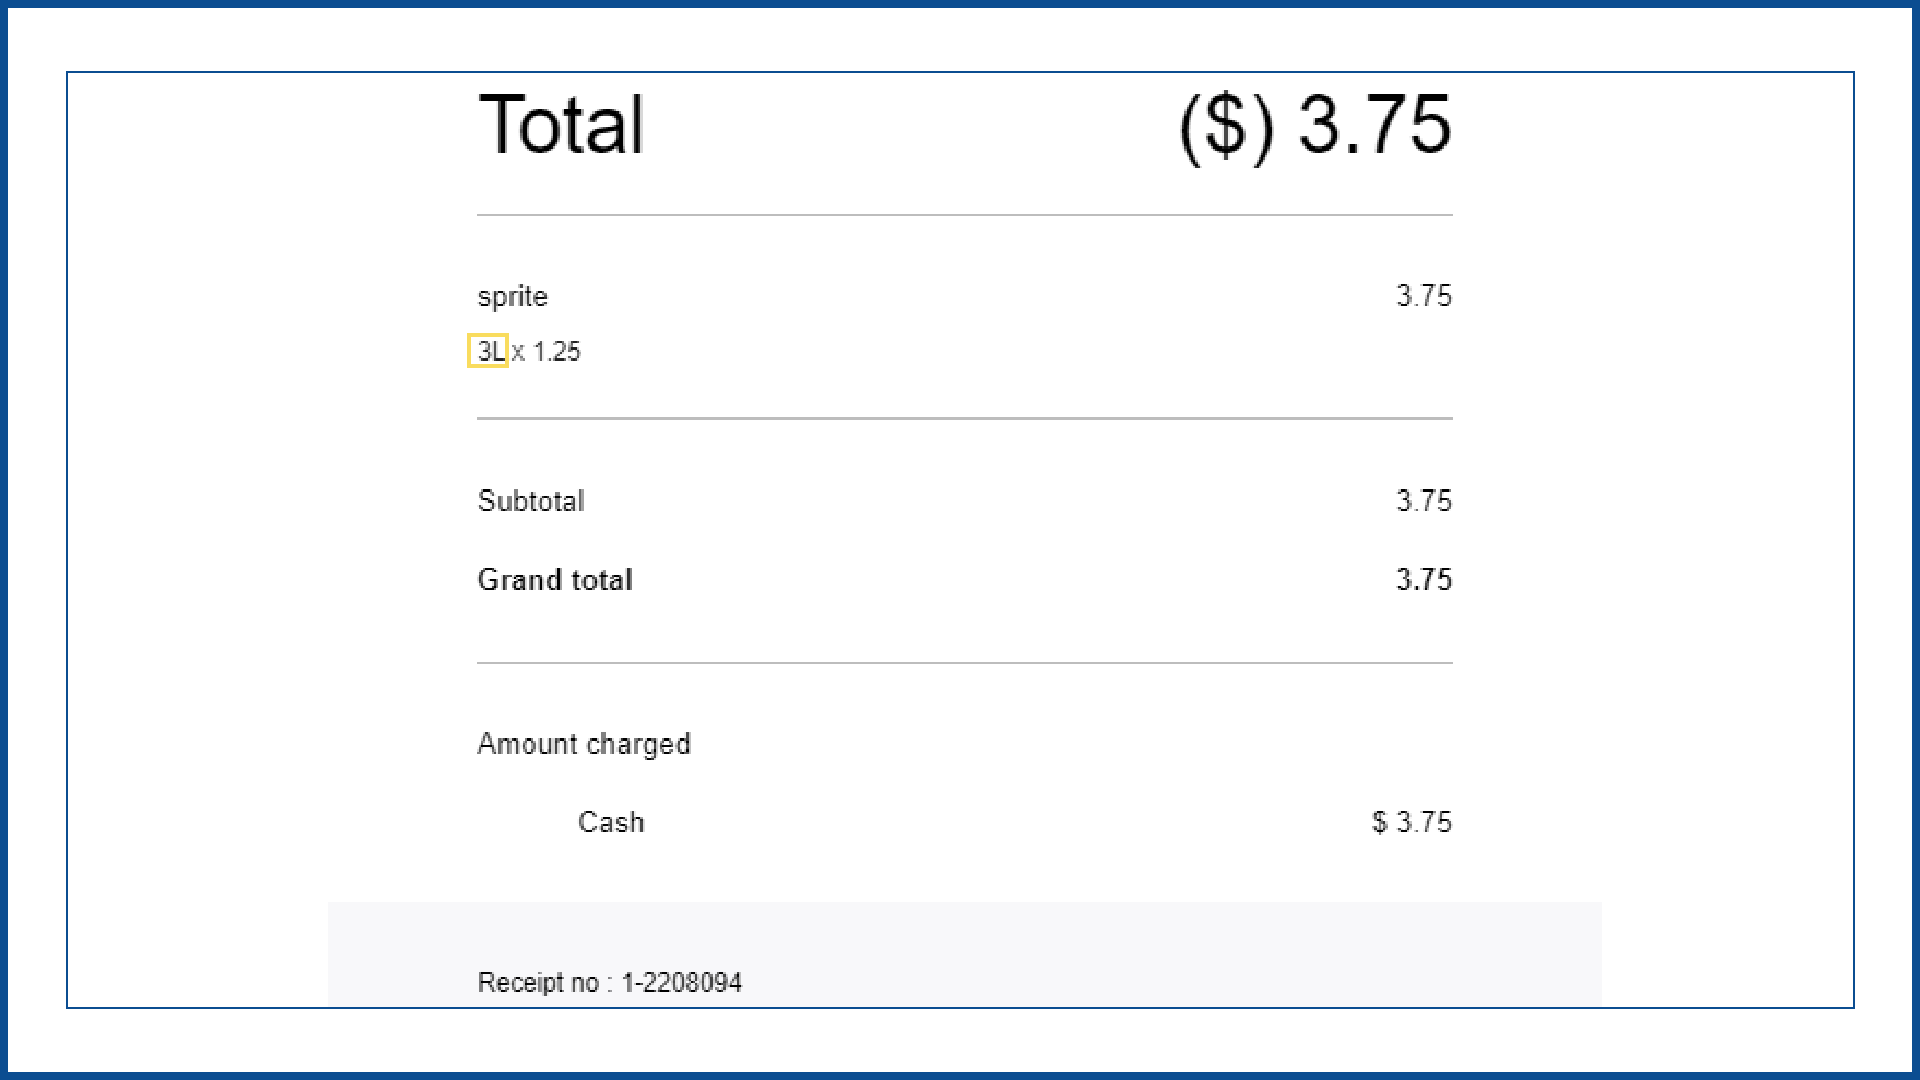Click the Subtotal amount 3.75
1920x1080 pixels.
coord(1423,501)
